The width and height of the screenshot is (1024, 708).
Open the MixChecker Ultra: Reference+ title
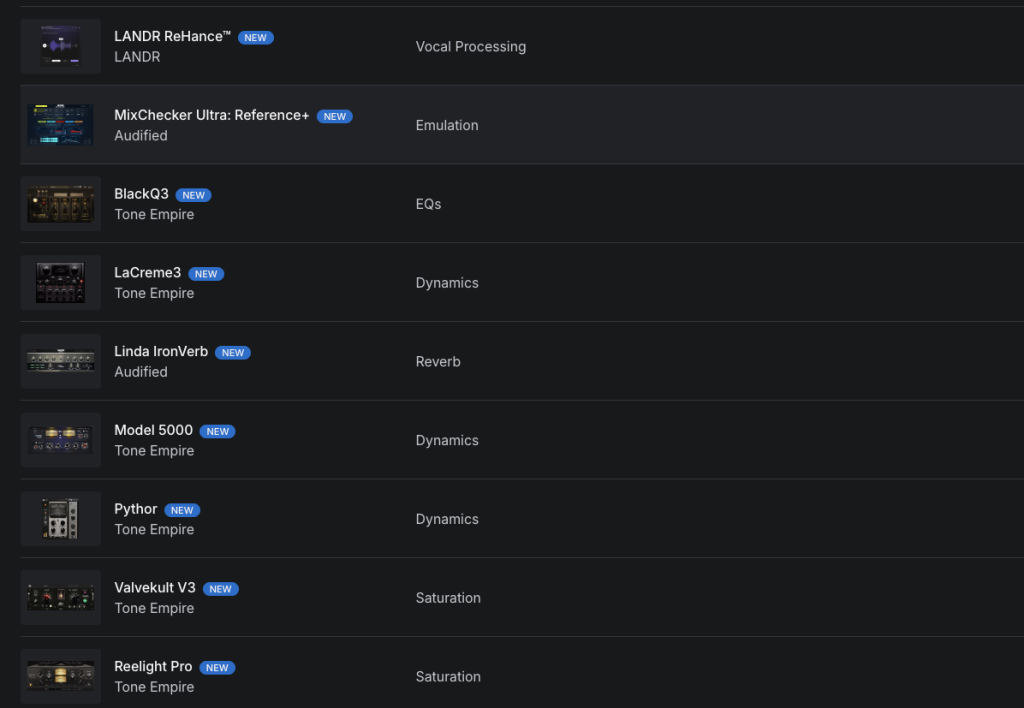(x=211, y=115)
